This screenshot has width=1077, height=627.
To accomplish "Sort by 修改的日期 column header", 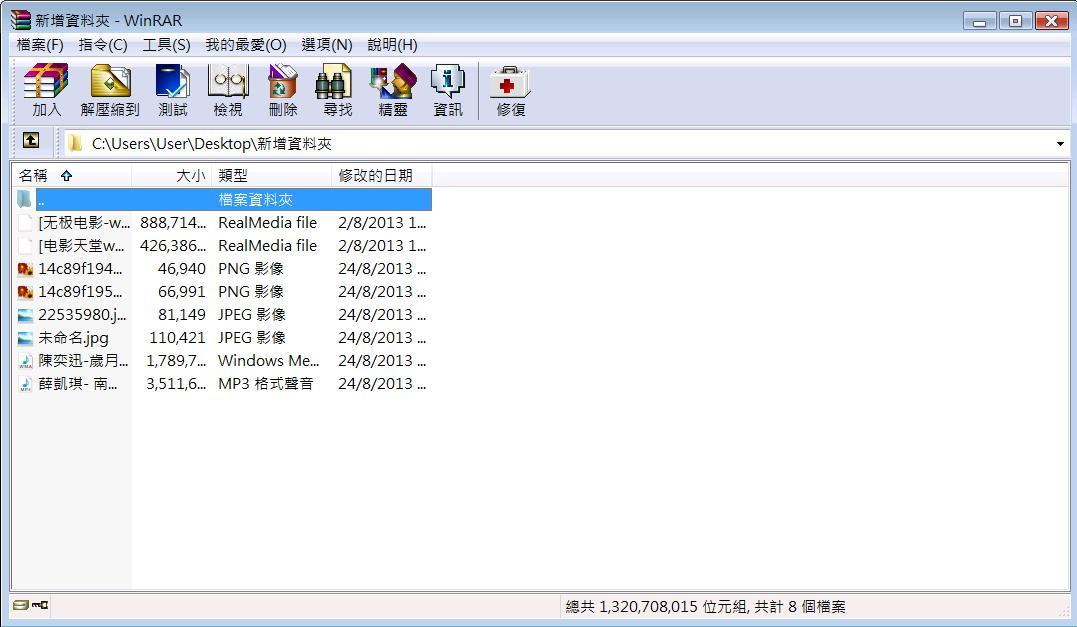I will [375, 175].
